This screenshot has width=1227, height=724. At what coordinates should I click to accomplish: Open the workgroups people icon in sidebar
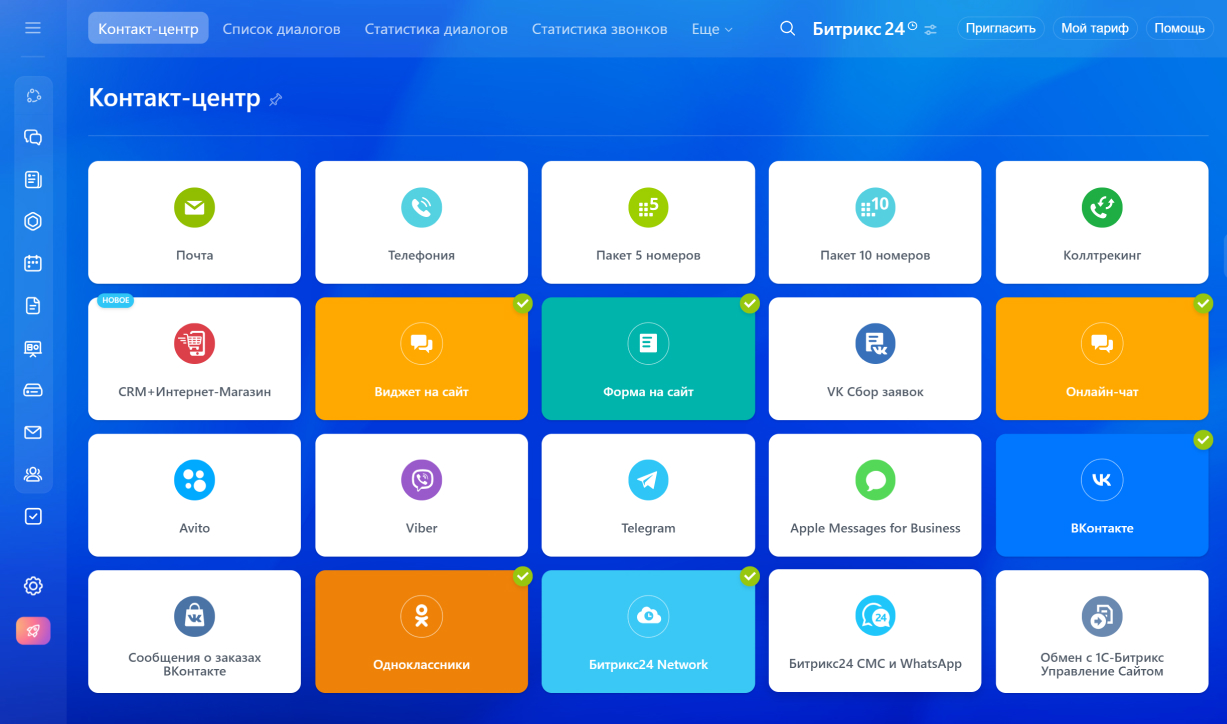33,474
